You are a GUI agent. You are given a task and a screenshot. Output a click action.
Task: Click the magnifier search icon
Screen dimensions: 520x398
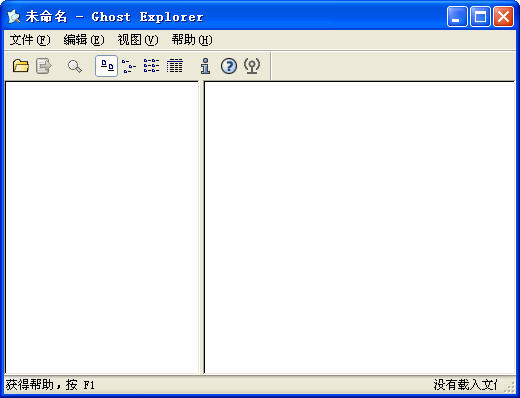75,66
